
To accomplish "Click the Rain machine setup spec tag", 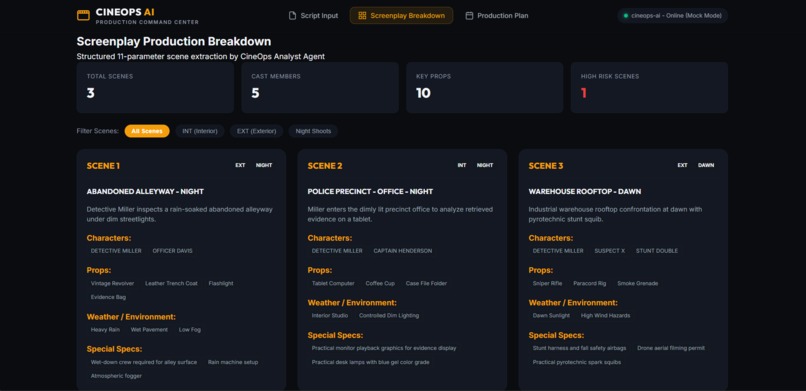I will 233,362.
